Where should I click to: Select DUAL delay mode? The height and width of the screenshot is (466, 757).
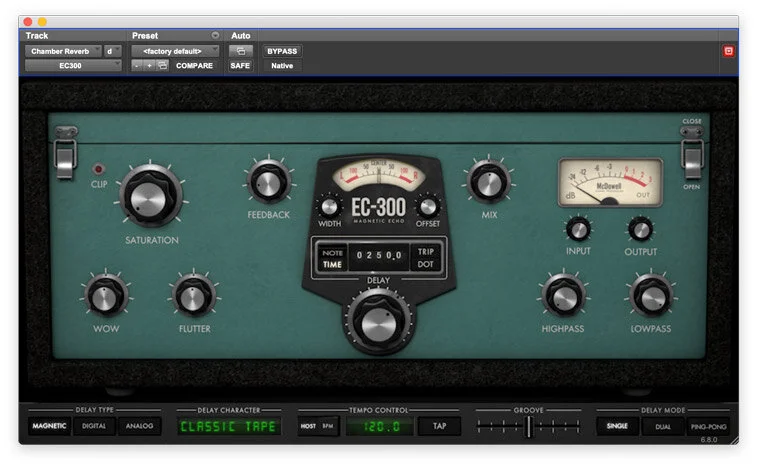[x=663, y=426]
